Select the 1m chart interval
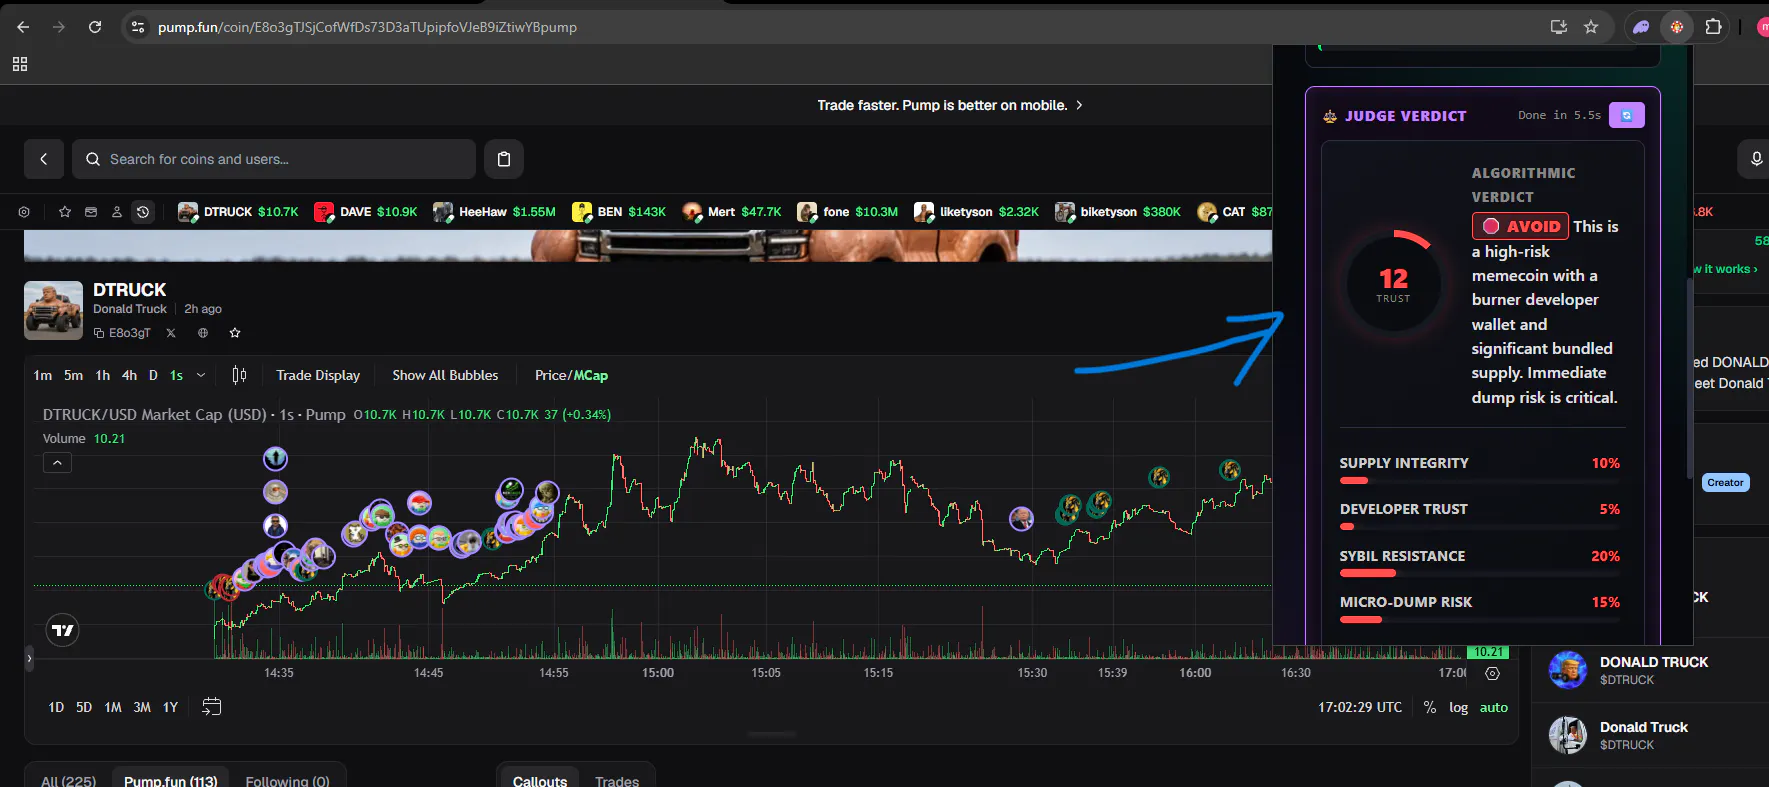1769x787 pixels. click(x=42, y=375)
